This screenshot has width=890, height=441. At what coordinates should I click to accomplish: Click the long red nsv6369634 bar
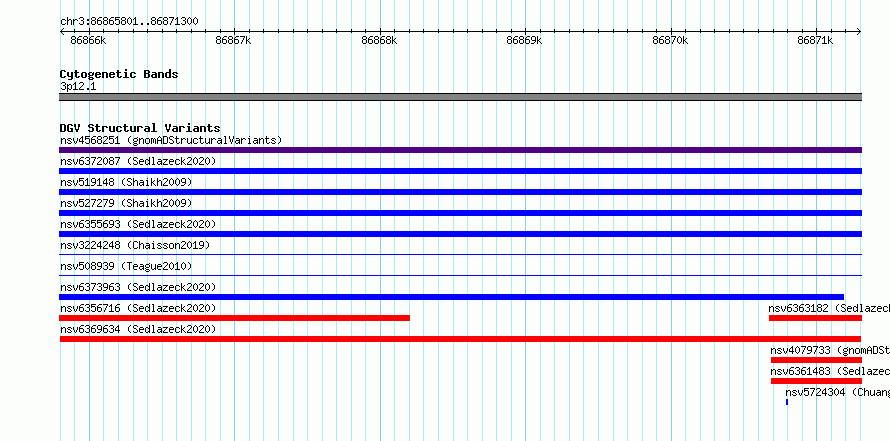click(460, 339)
